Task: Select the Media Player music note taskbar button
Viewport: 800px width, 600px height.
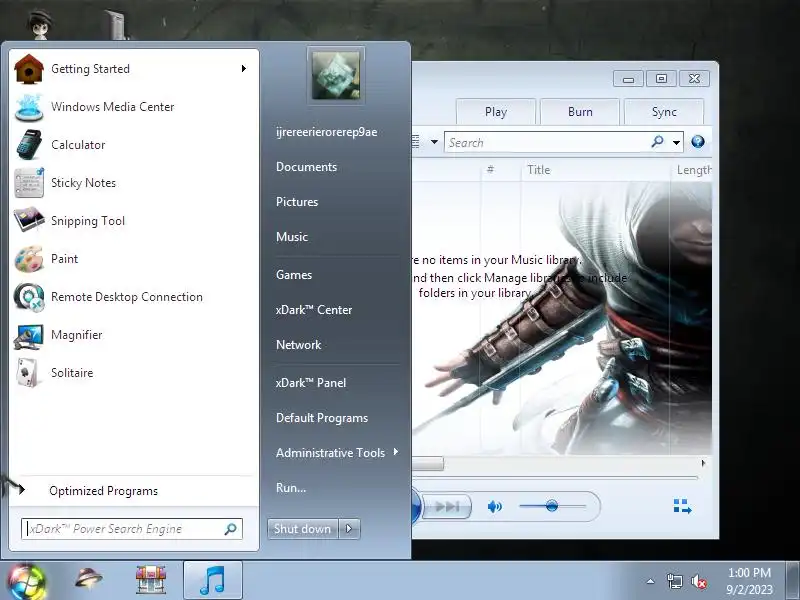Action: click(x=213, y=580)
